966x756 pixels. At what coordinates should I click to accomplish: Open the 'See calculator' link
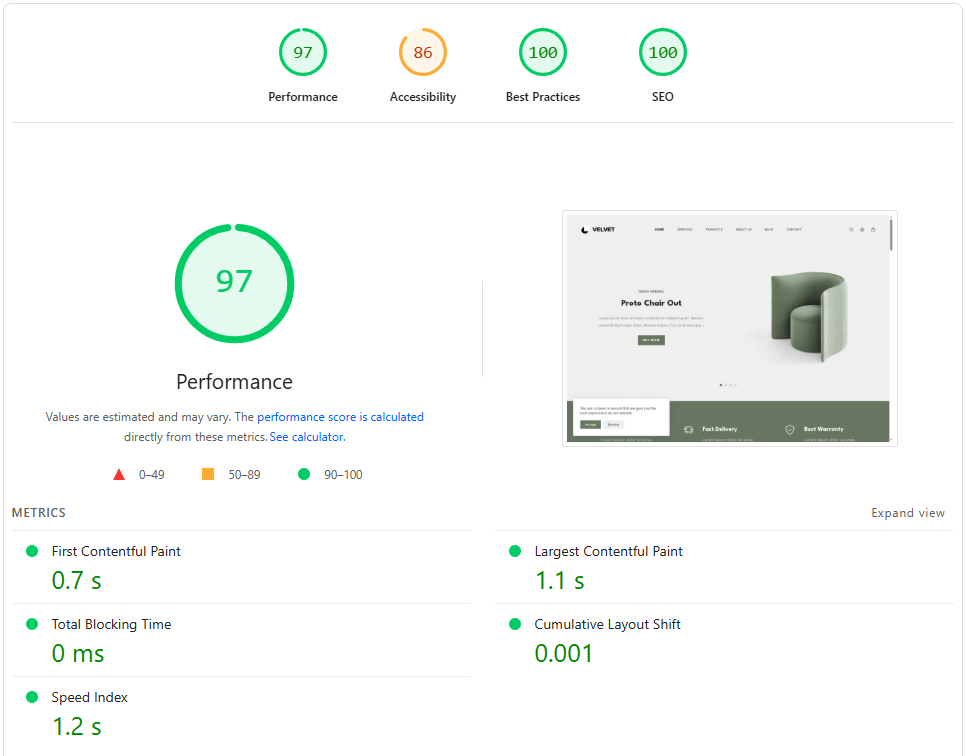coord(306,437)
